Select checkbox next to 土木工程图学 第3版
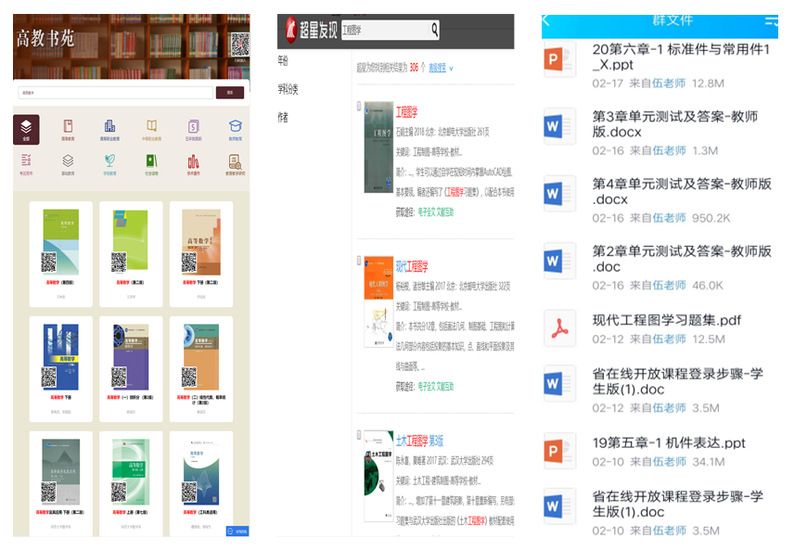This screenshot has width=798, height=551. click(x=358, y=435)
